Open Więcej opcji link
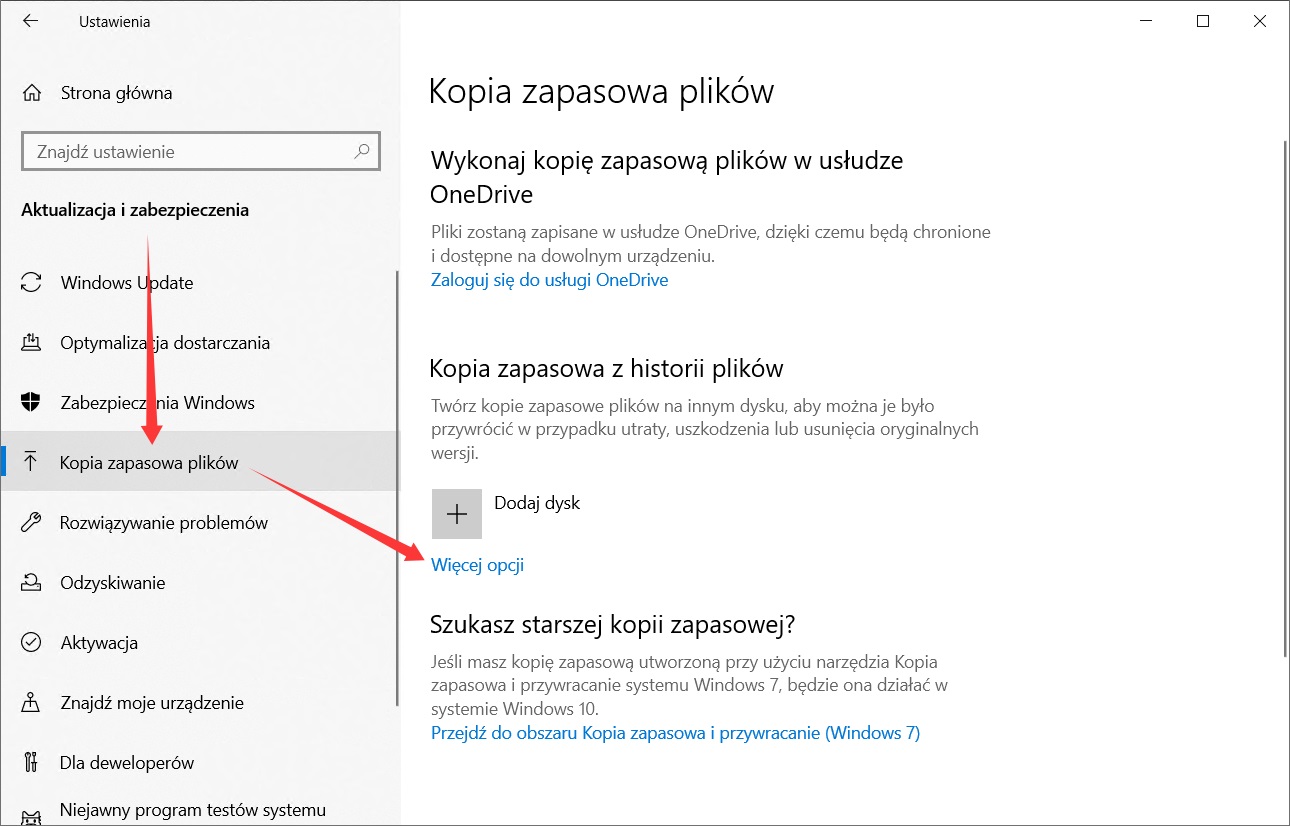 pyautogui.click(x=477, y=565)
